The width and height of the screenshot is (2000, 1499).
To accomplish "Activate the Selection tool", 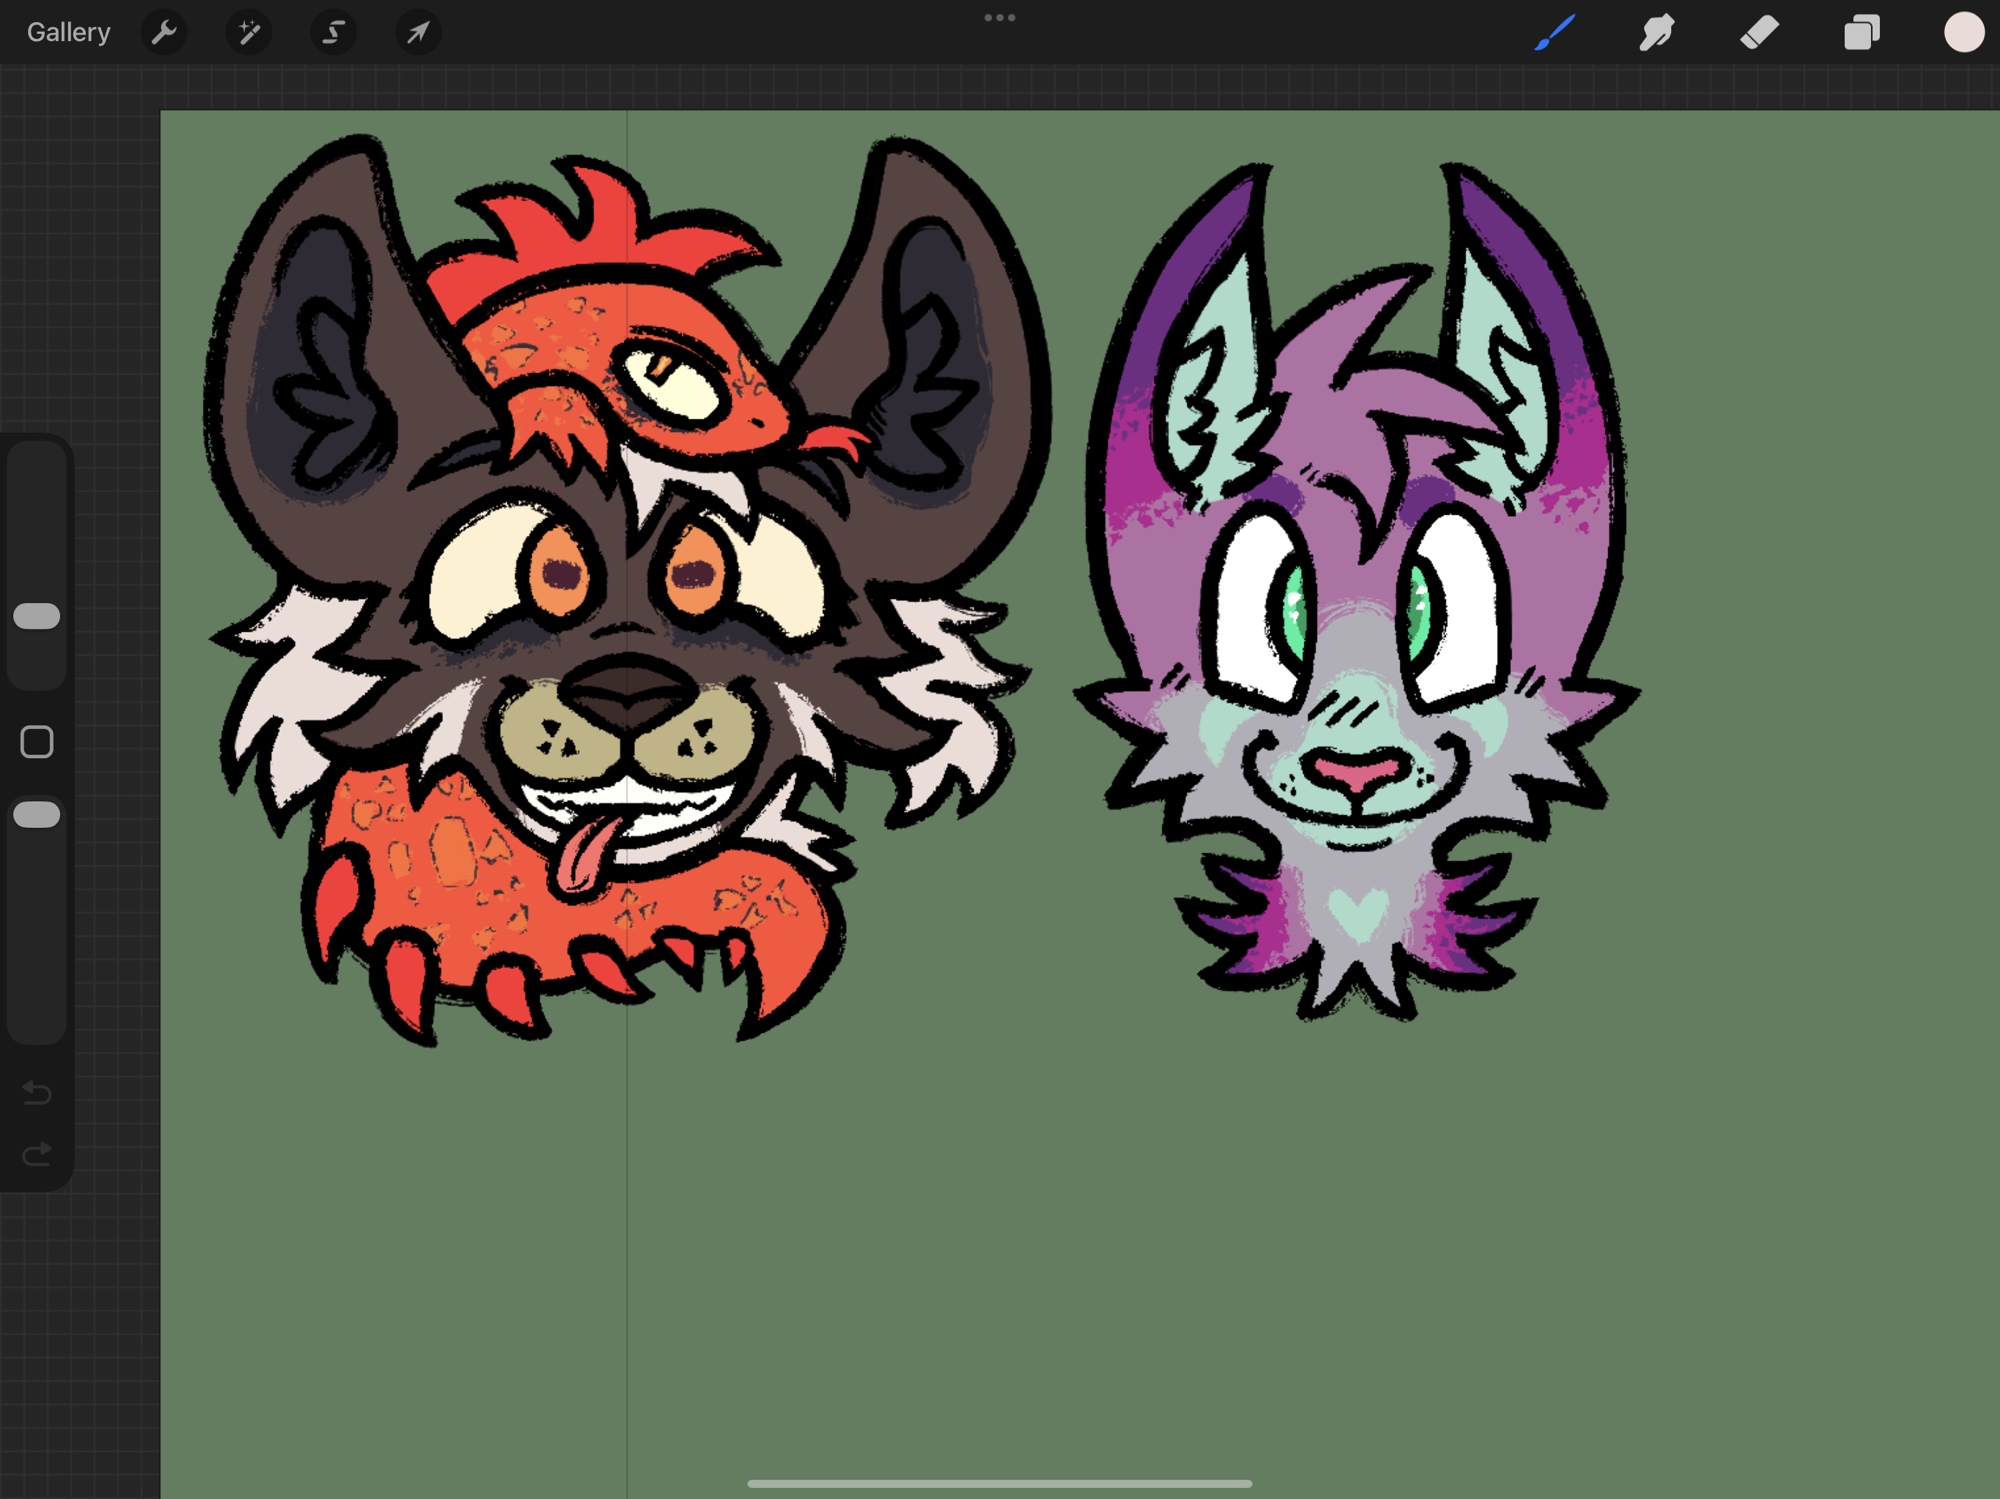I will [333, 33].
